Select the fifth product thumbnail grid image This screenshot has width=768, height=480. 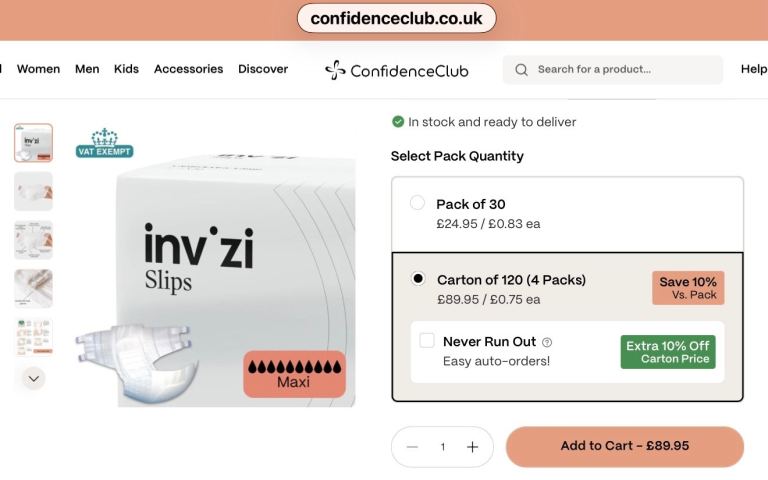(x=33, y=337)
